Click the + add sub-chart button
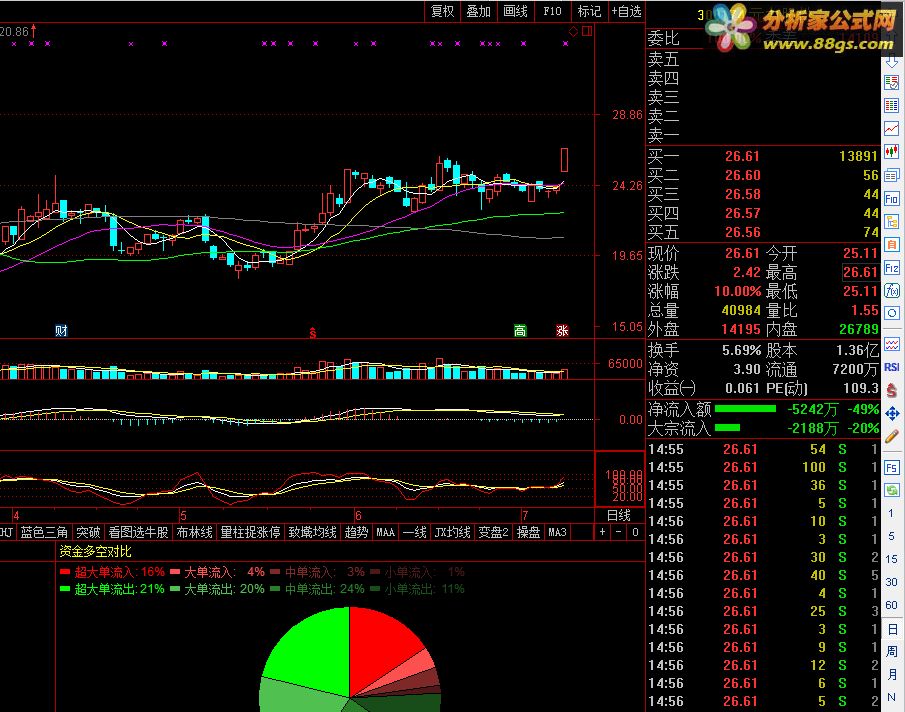Screen dimensions: 905x712 click(x=602, y=532)
